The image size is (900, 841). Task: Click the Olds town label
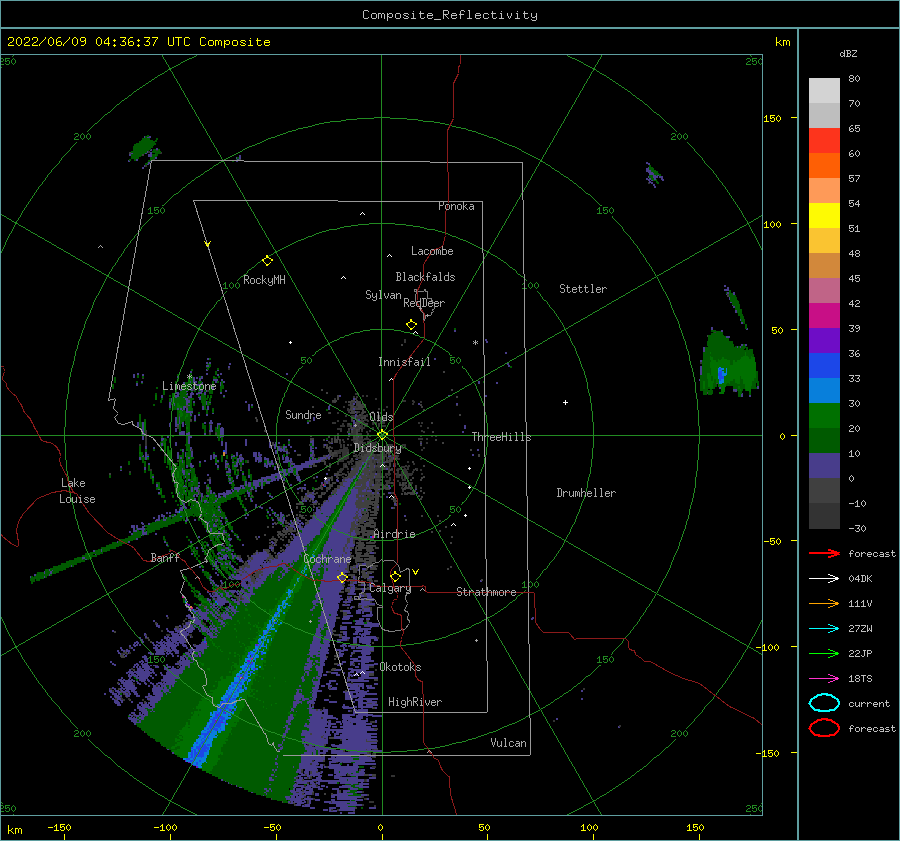click(x=381, y=417)
